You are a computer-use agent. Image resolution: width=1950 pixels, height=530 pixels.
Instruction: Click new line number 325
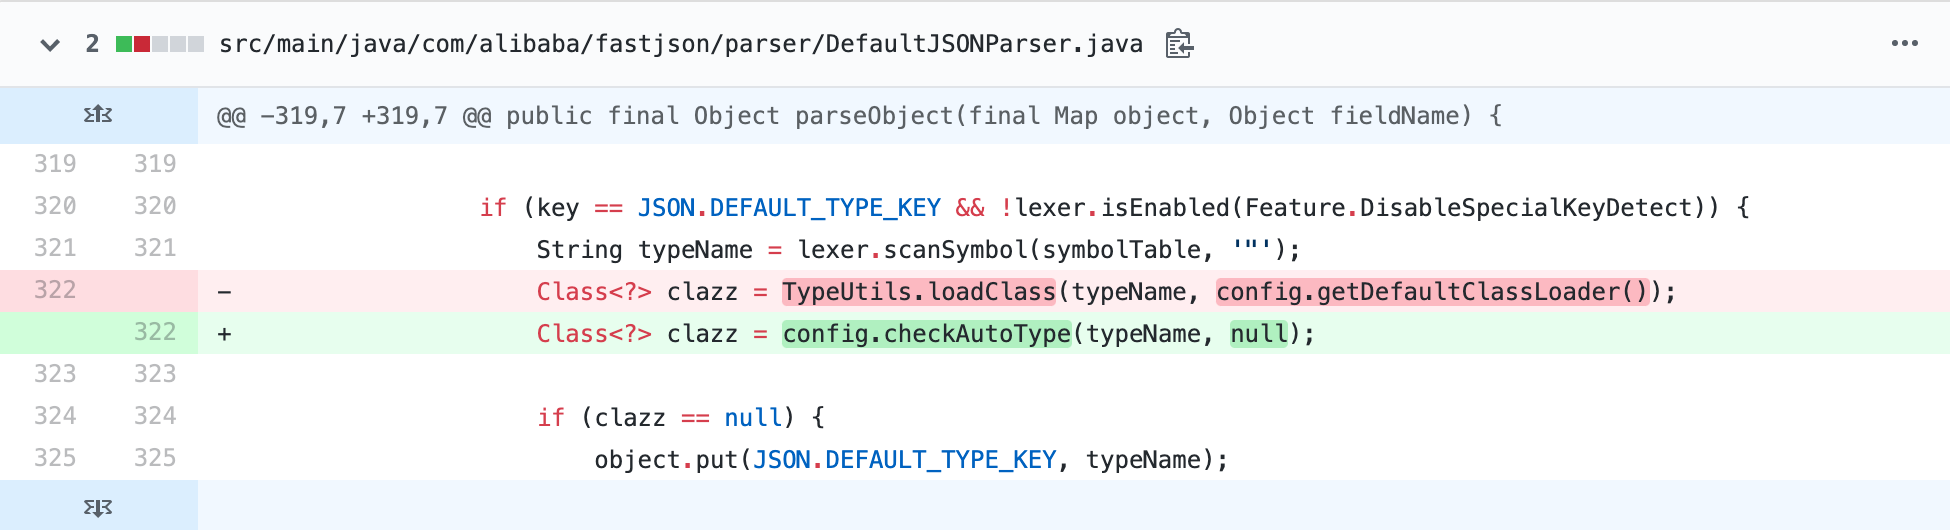tap(155, 458)
